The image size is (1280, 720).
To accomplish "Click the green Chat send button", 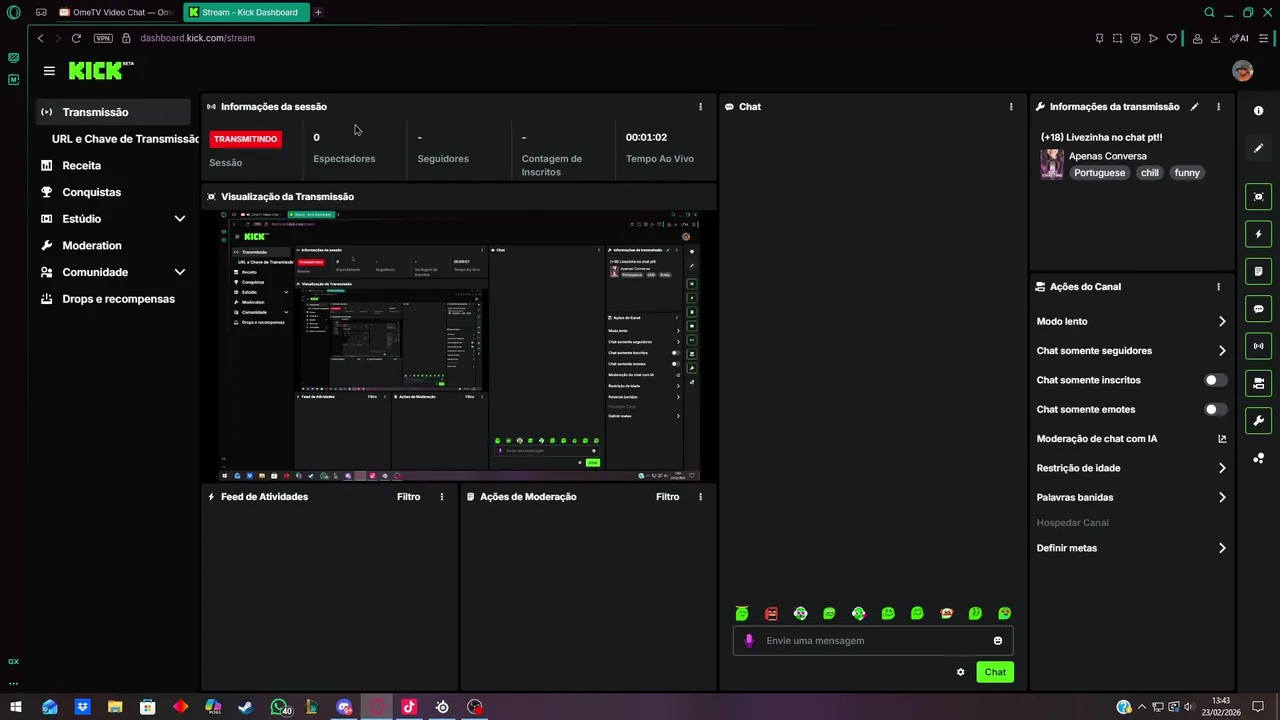I will pos(995,672).
